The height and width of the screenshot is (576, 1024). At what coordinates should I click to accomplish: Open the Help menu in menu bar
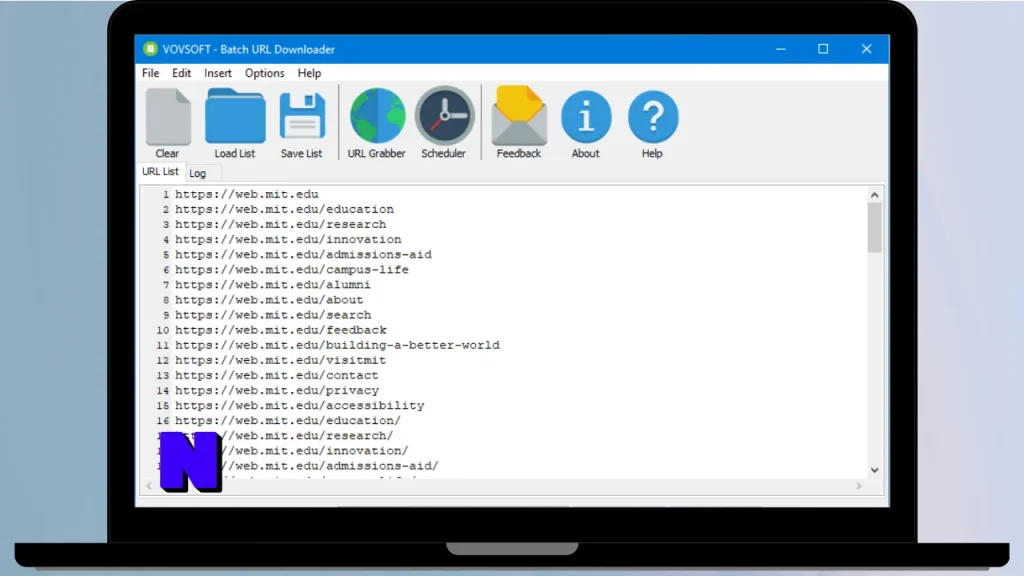(x=309, y=73)
